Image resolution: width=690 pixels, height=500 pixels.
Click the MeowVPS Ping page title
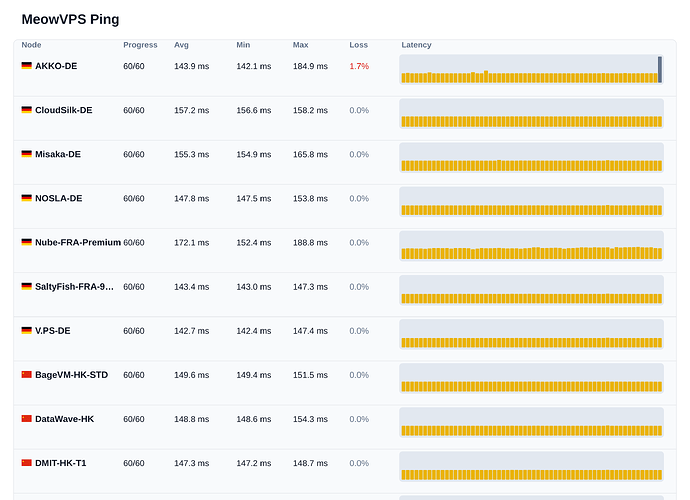[x=70, y=19]
